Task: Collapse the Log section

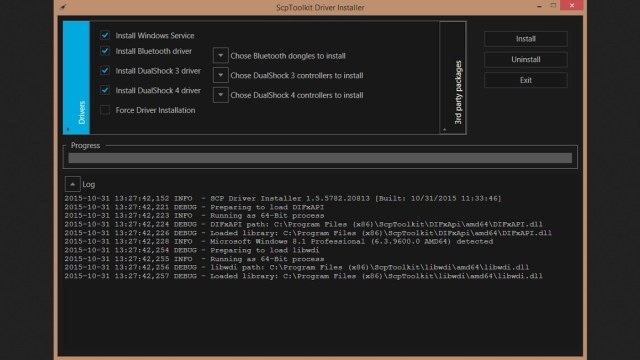Action: pos(72,184)
